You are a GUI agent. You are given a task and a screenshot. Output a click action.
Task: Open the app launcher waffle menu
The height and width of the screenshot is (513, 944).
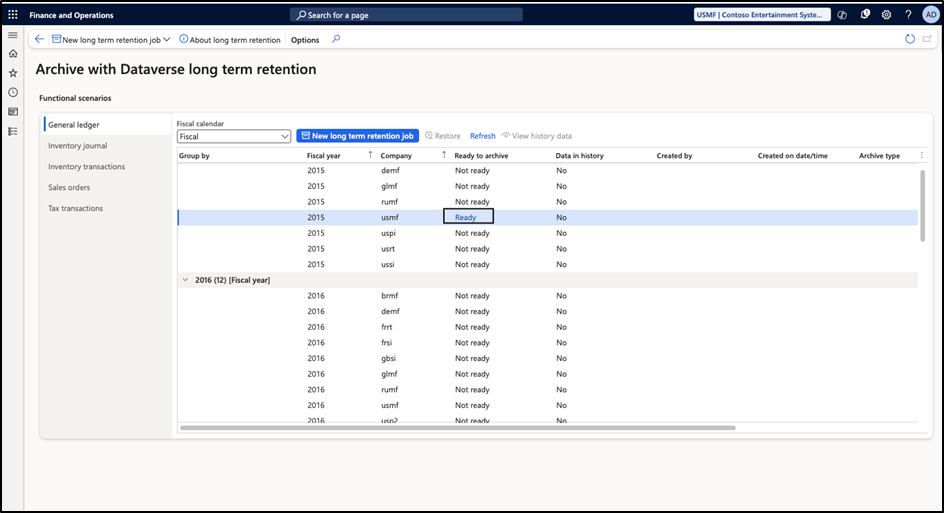point(13,15)
